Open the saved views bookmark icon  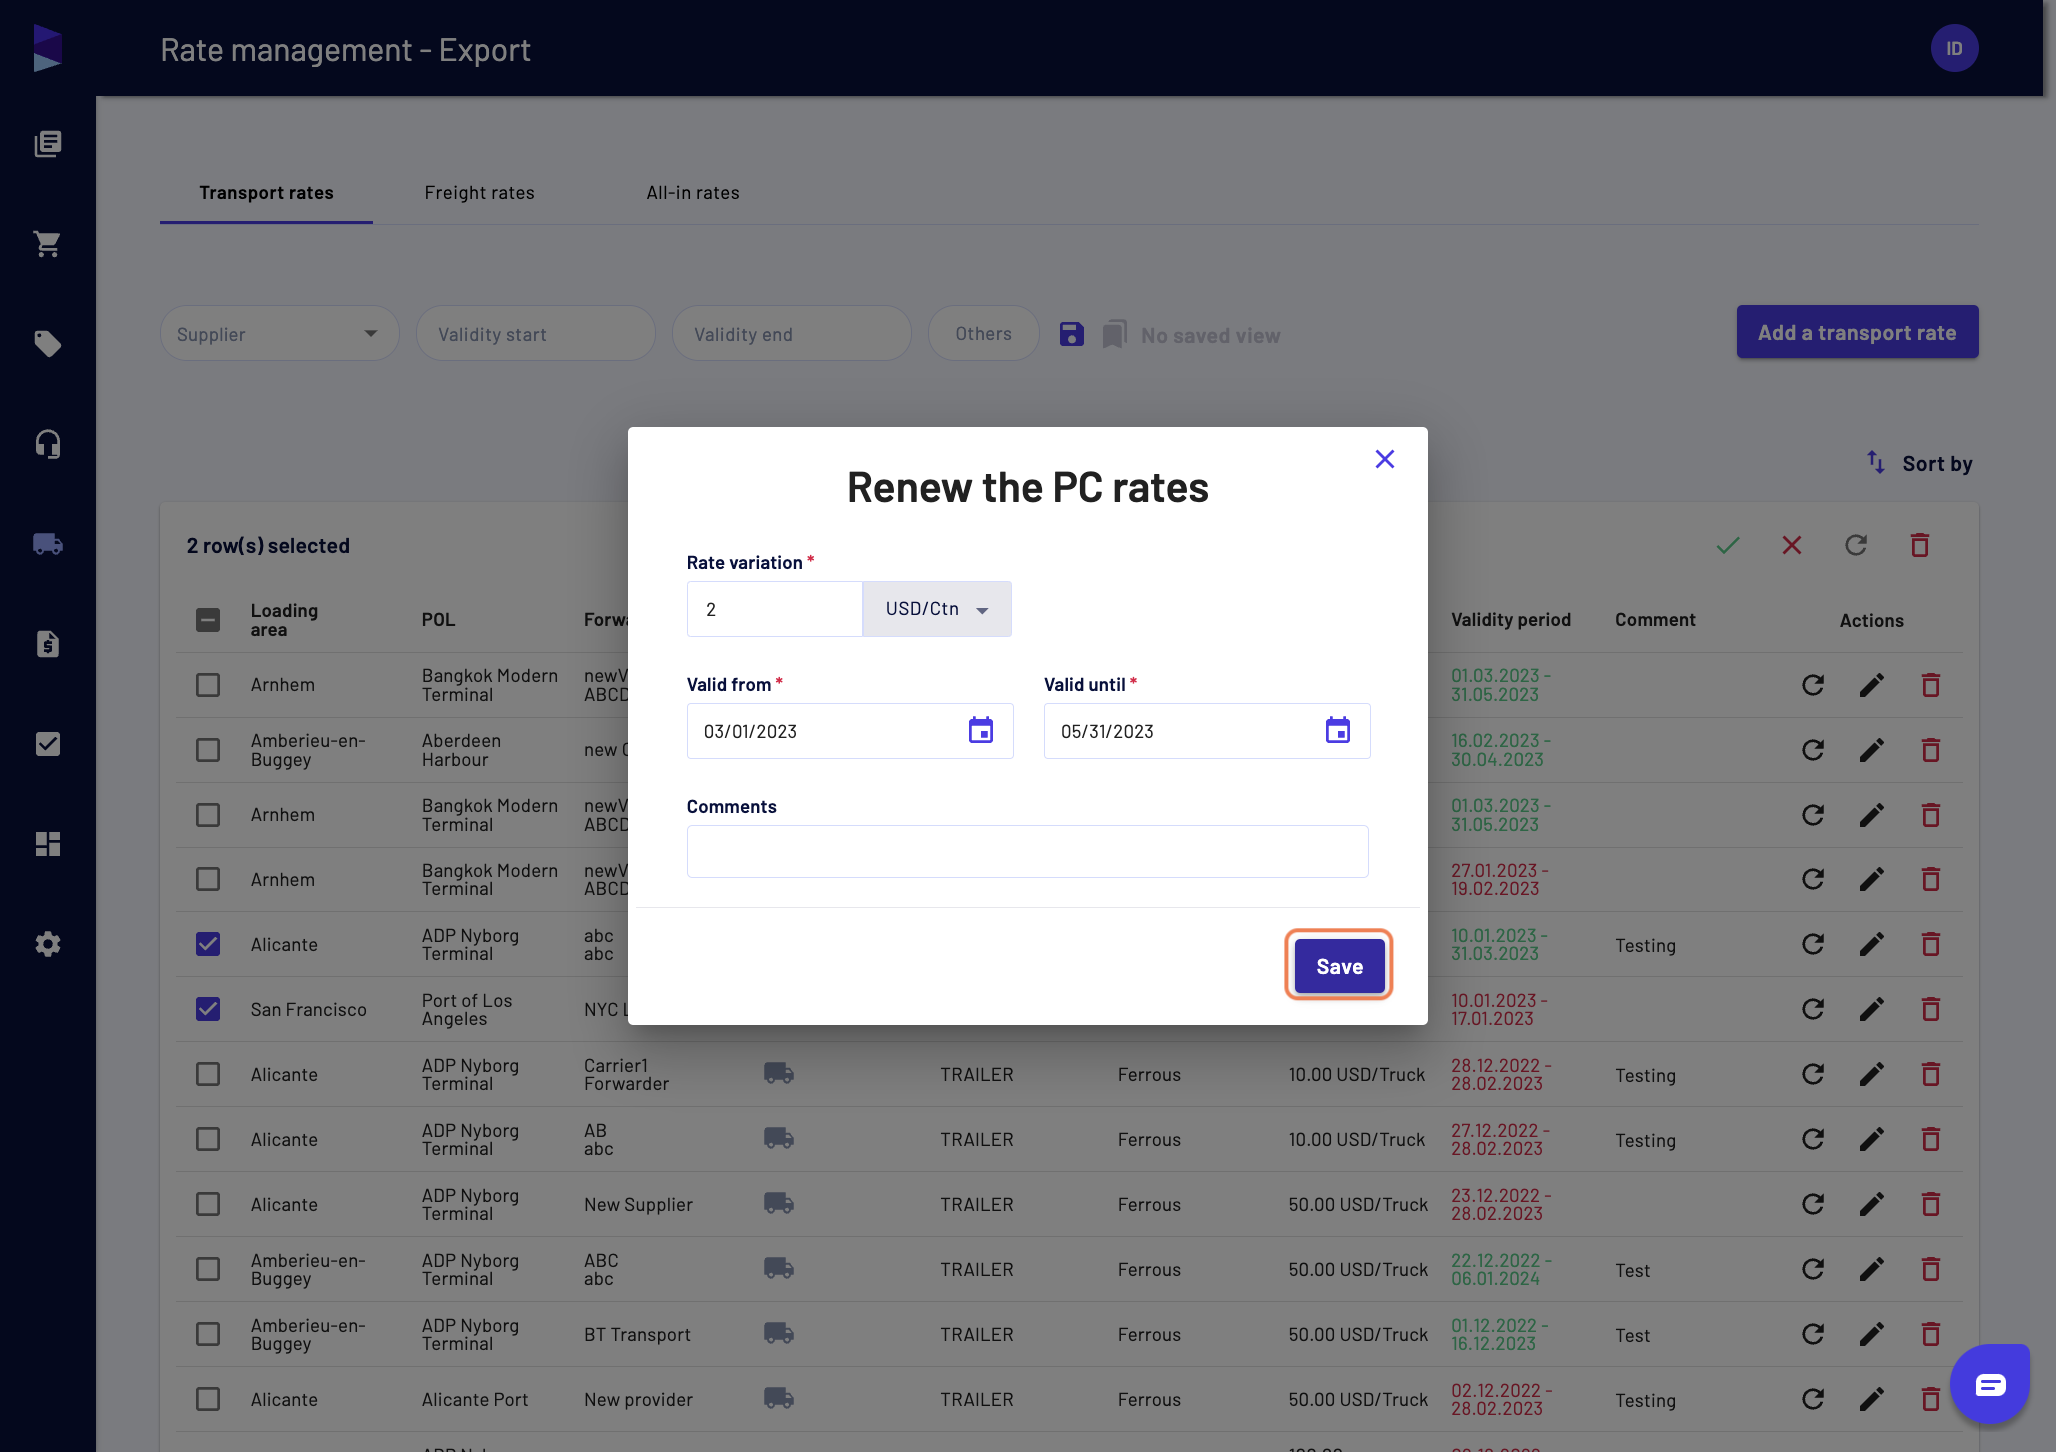tap(1114, 334)
